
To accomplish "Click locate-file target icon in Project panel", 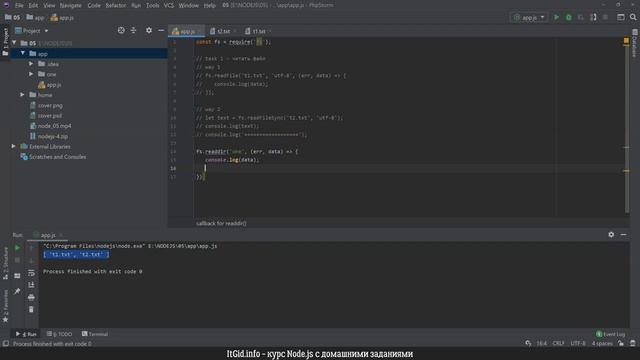I will [121, 31].
